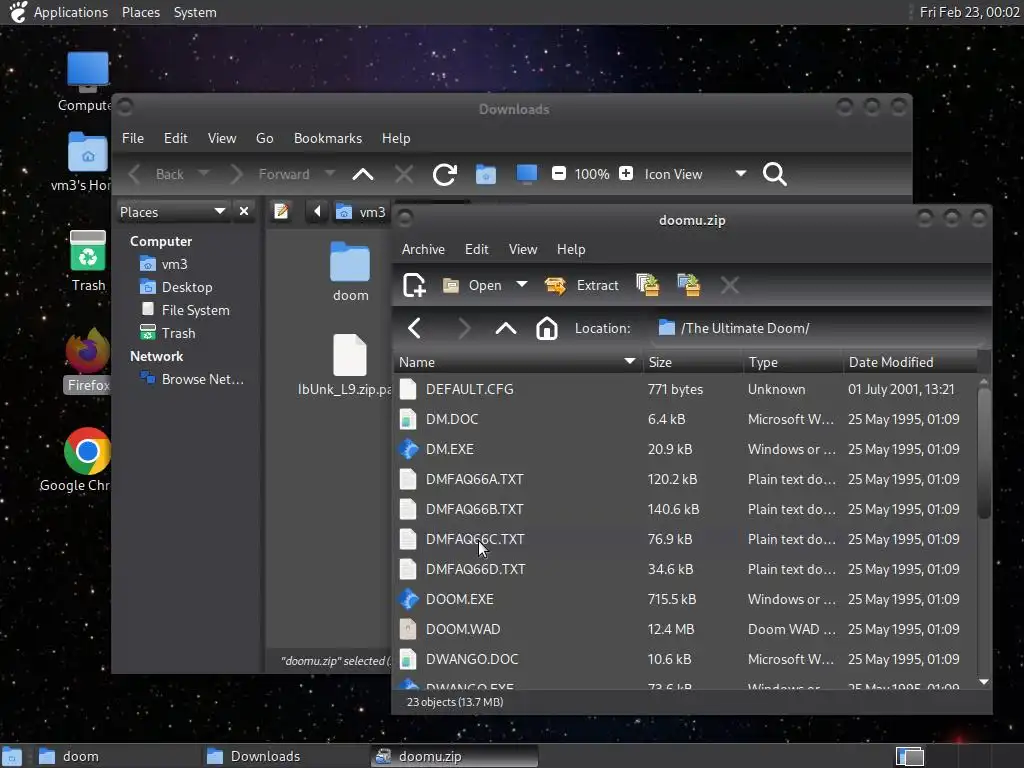Image resolution: width=1024 pixels, height=768 pixels.
Task: Sort by the Type column header
Action: click(793, 362)
